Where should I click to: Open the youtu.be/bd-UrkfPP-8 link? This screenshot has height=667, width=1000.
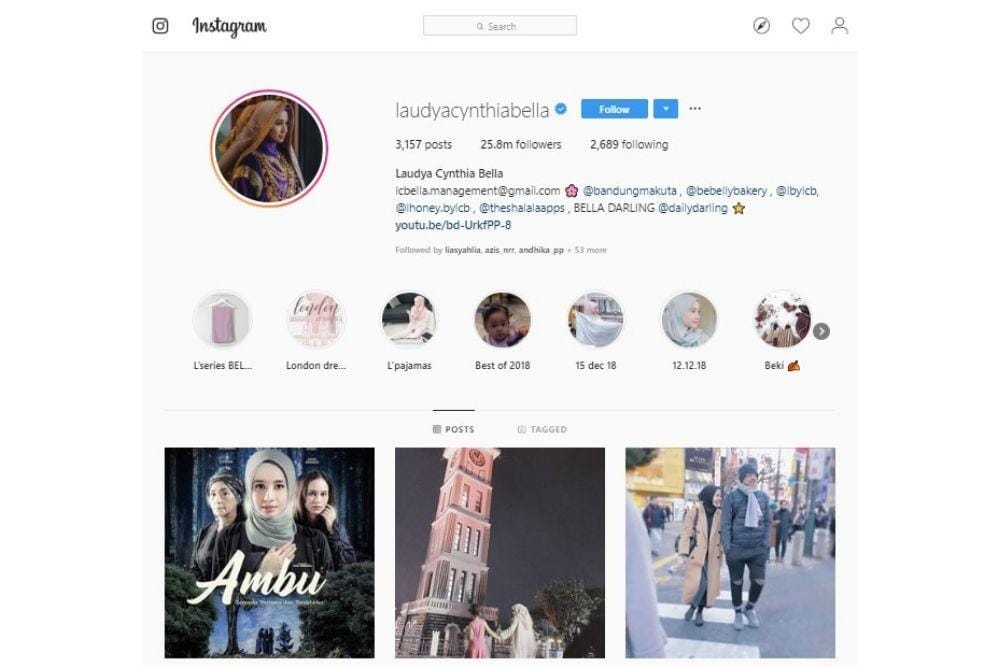click(x=453, y=225)
